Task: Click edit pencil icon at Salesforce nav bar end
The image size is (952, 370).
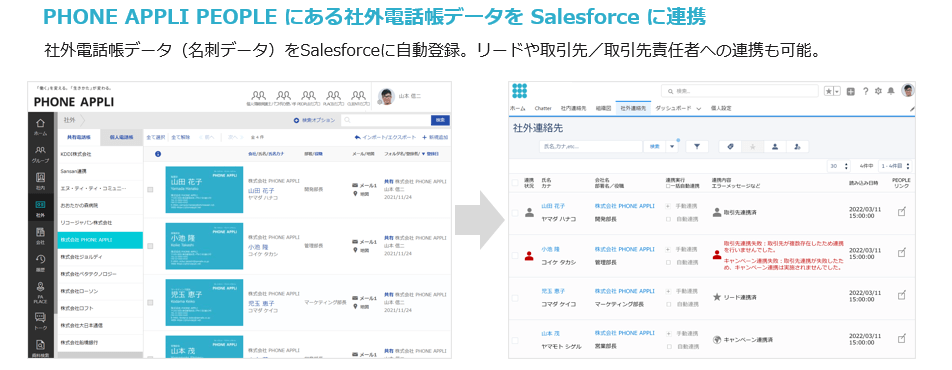Action: click(912, 108)
